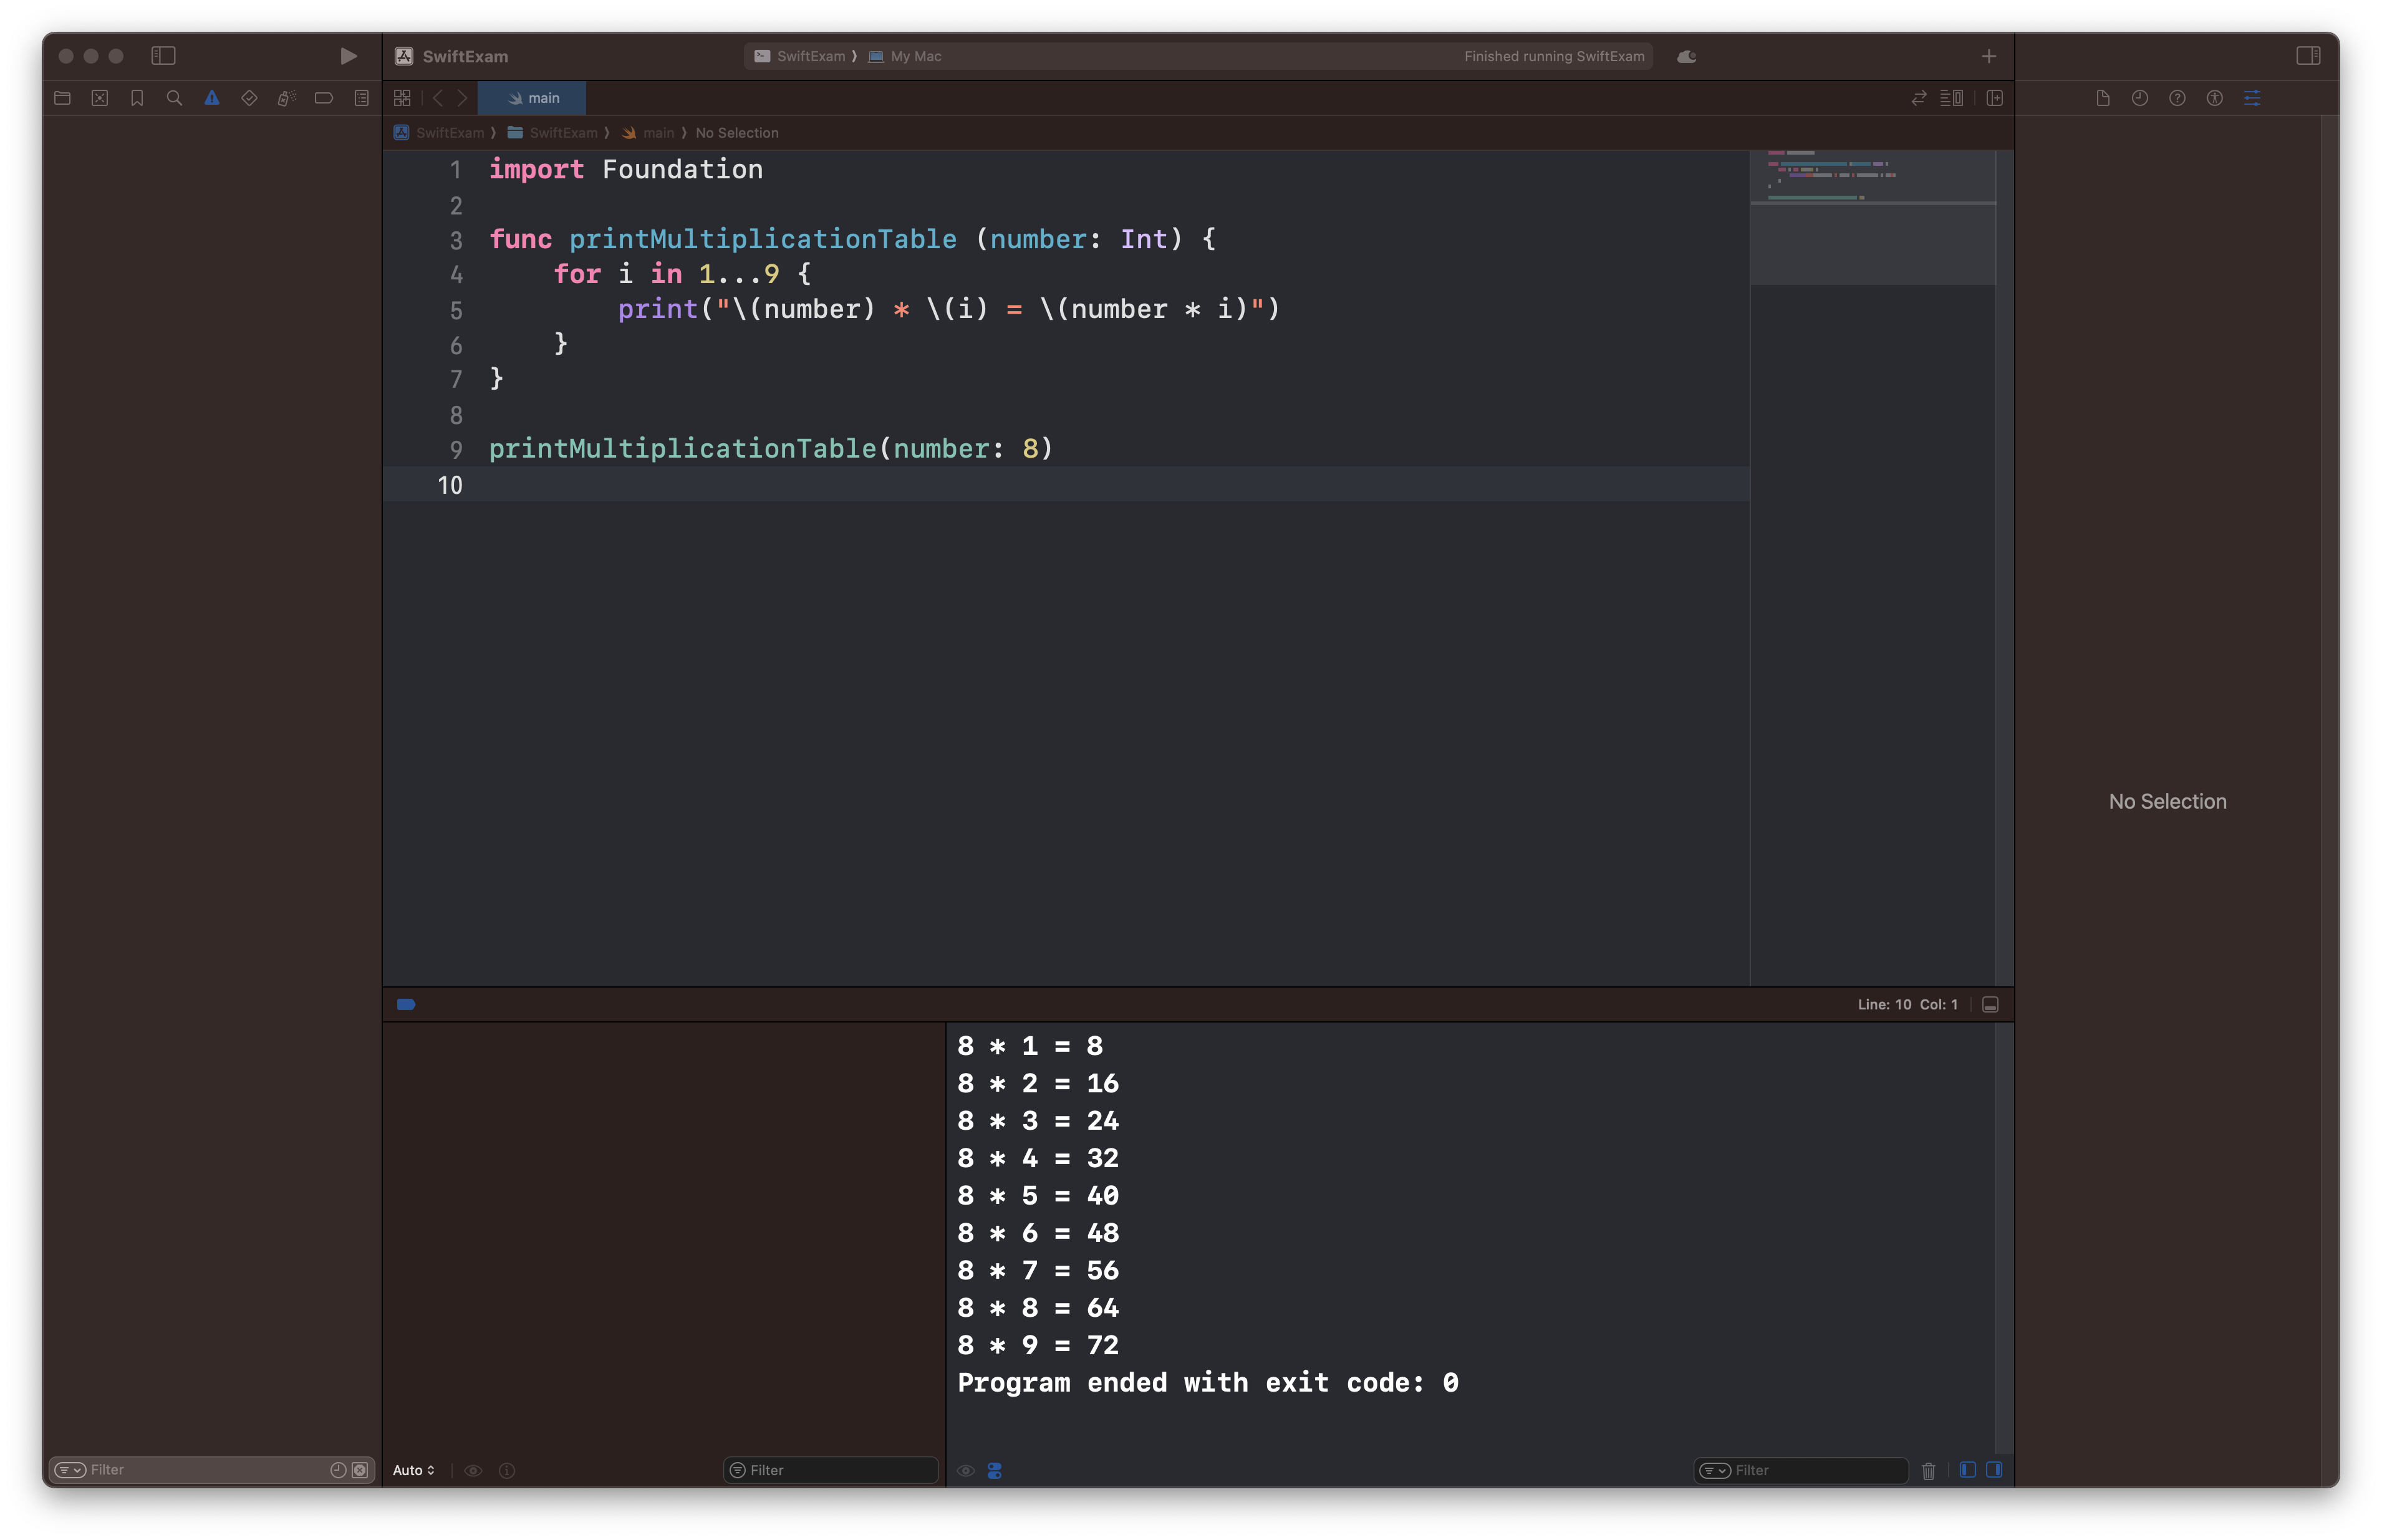
Task: Open the Find navigator magnifier icon
Action: coord(174,98)
